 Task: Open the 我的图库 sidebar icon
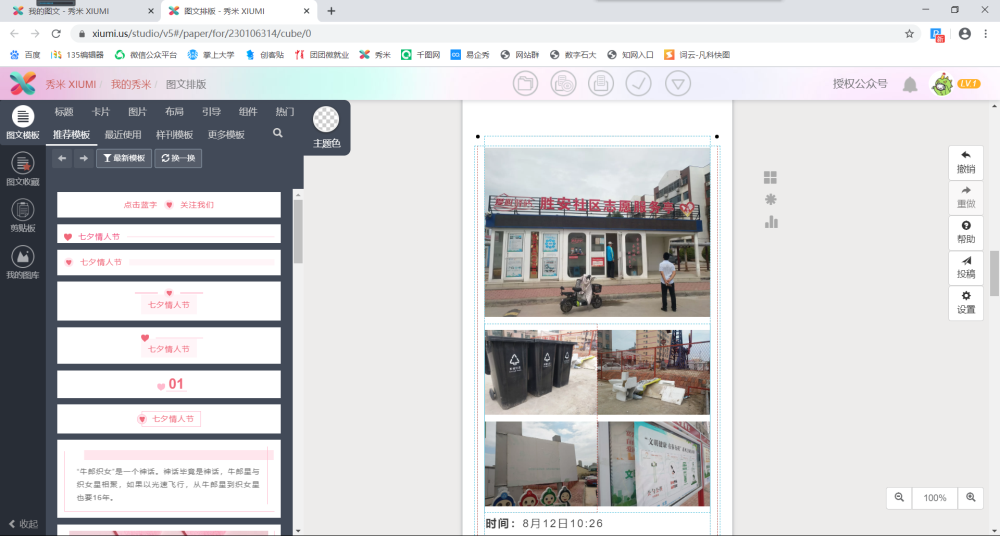coord(23,262)
